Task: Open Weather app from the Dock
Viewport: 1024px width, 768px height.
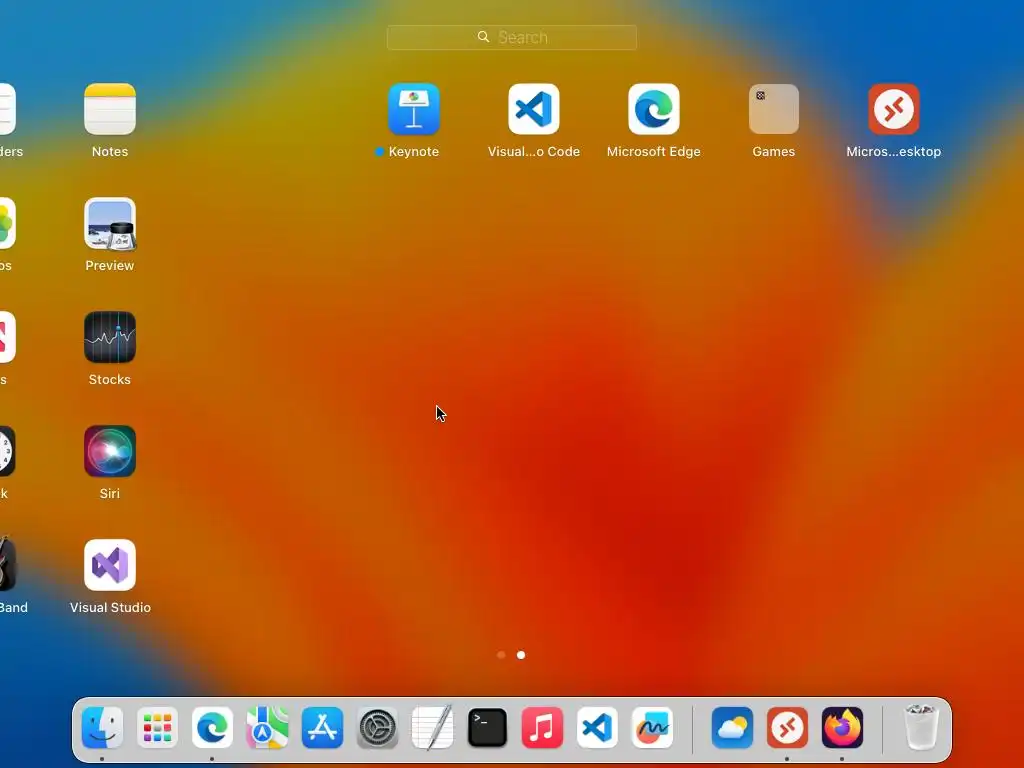Action: 732,728
